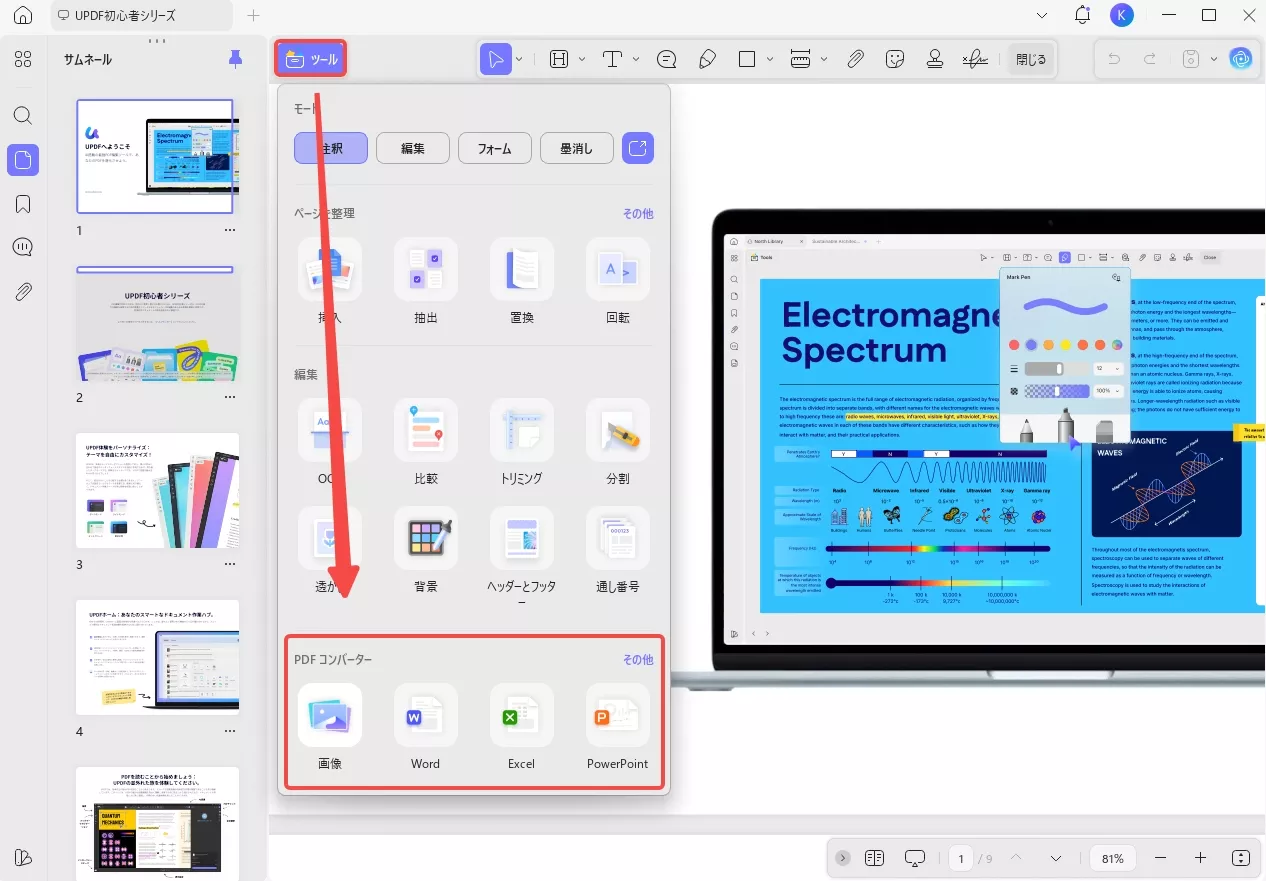The width and height of the screenshot is (1266, 881).
Task: Open the 通し番号 Bates numbering tool
Action: click(x=618, y=550)
